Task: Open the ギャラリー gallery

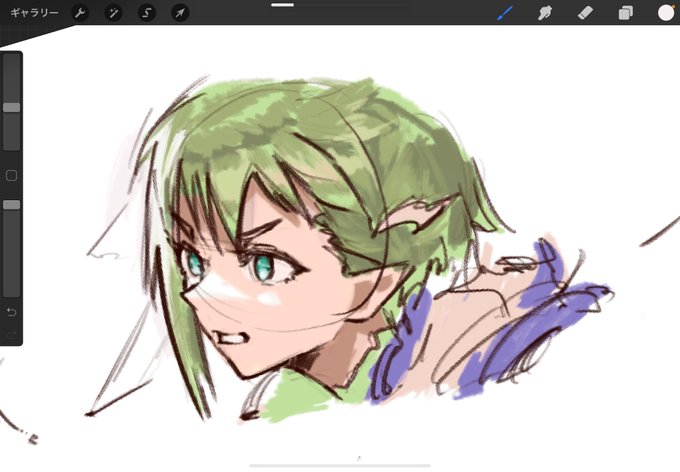Action: (34, 13)
